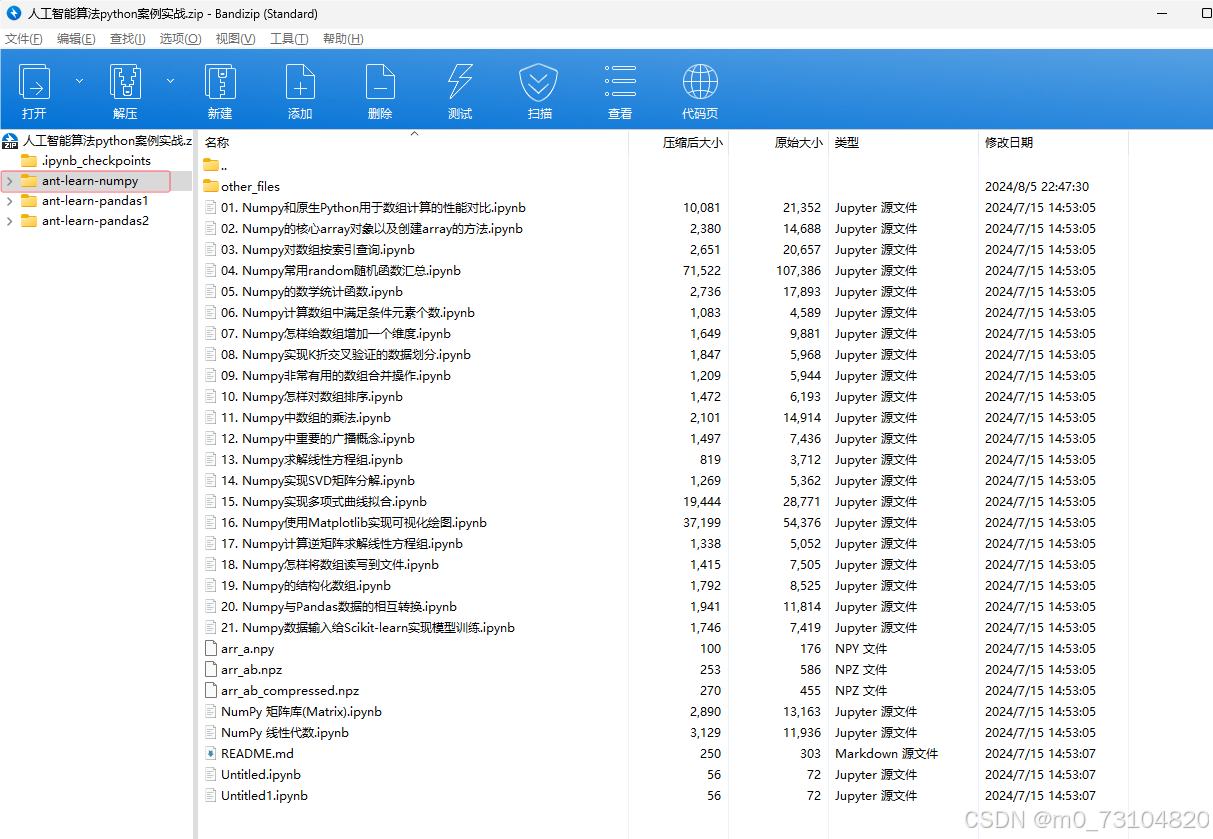Click icon of NumPy 矩阵库(Matrix).ipynb

[x=210, y=712]
